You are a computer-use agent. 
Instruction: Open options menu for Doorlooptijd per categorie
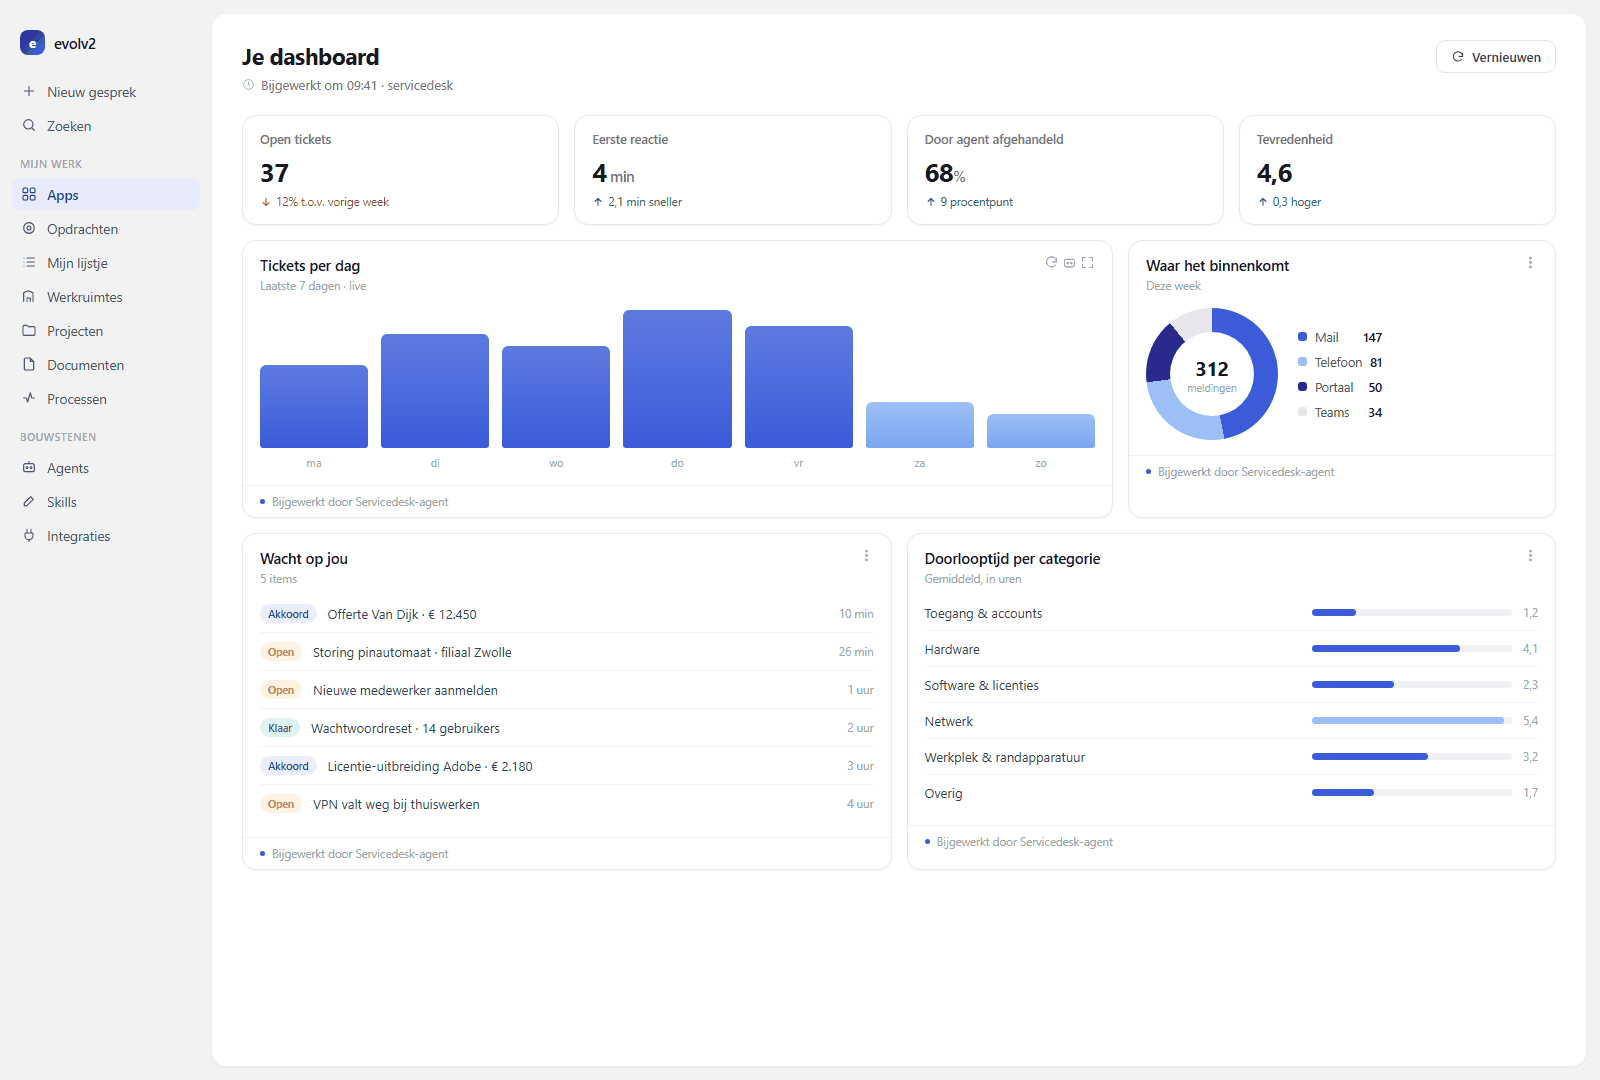(1530, 556)
